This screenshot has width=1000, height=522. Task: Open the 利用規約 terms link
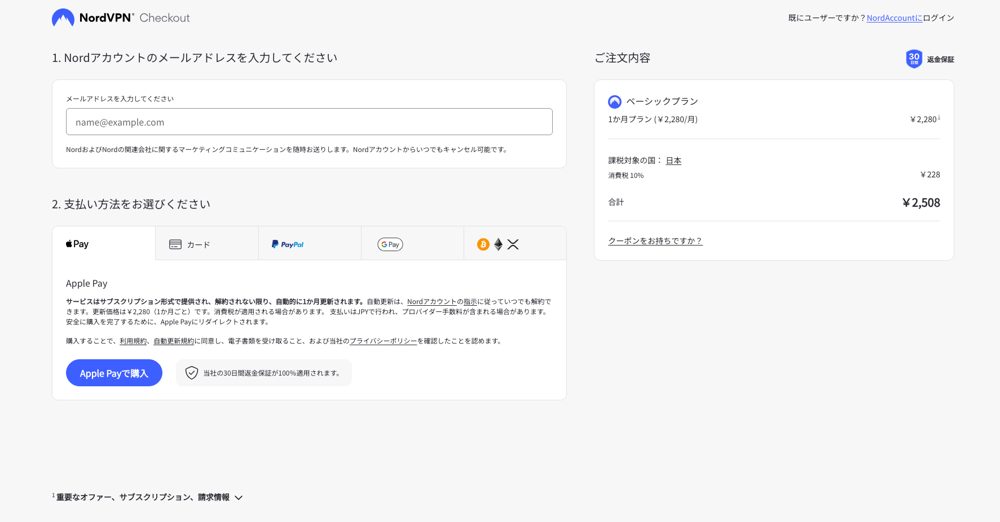point(133,341)
